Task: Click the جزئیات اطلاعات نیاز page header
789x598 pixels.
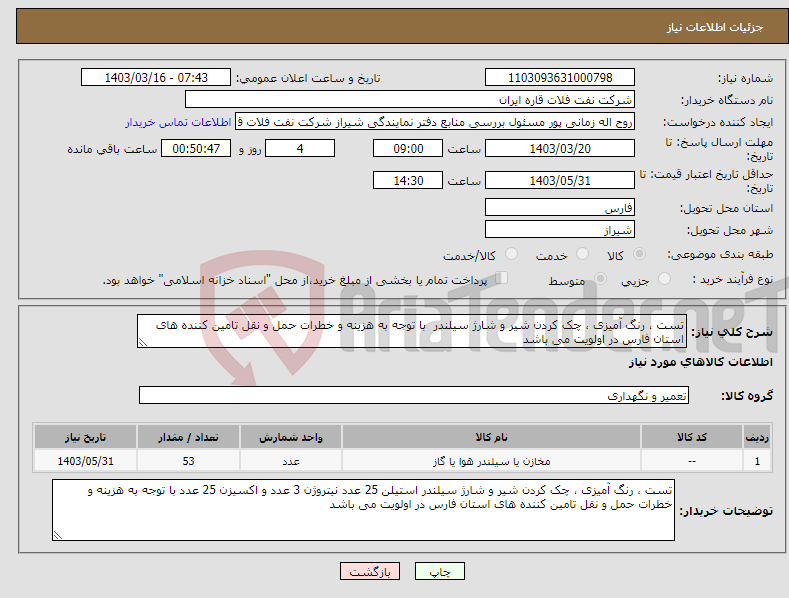Action: (x=715, y=27)
